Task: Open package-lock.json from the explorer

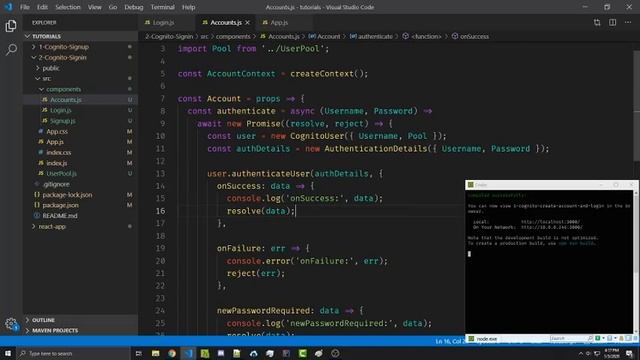Action: coord(67,195)
